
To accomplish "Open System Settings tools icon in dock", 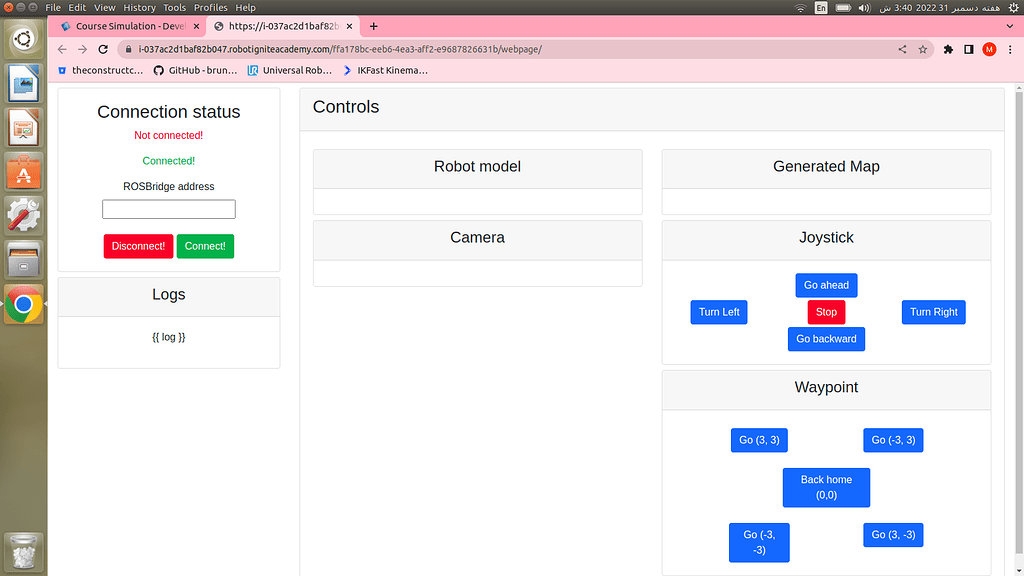I will [24, 216].
